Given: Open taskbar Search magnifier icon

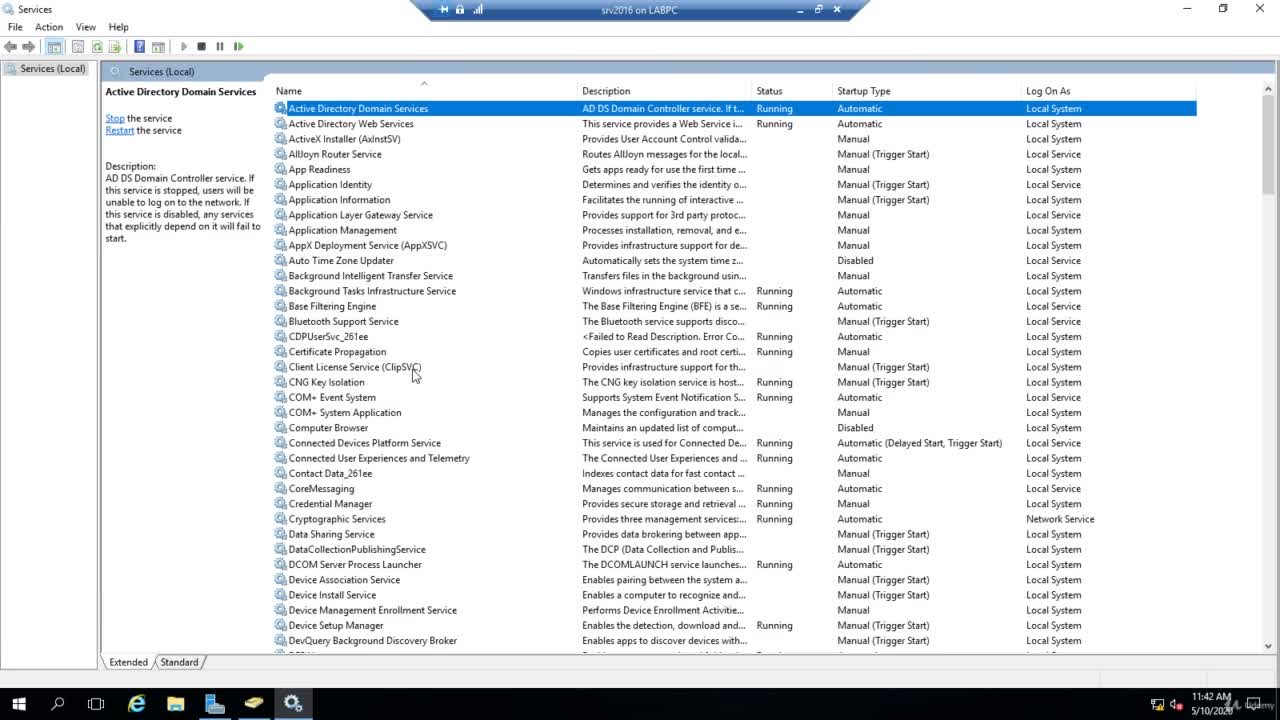Looking at the screenshot, I should pos(57,704).
